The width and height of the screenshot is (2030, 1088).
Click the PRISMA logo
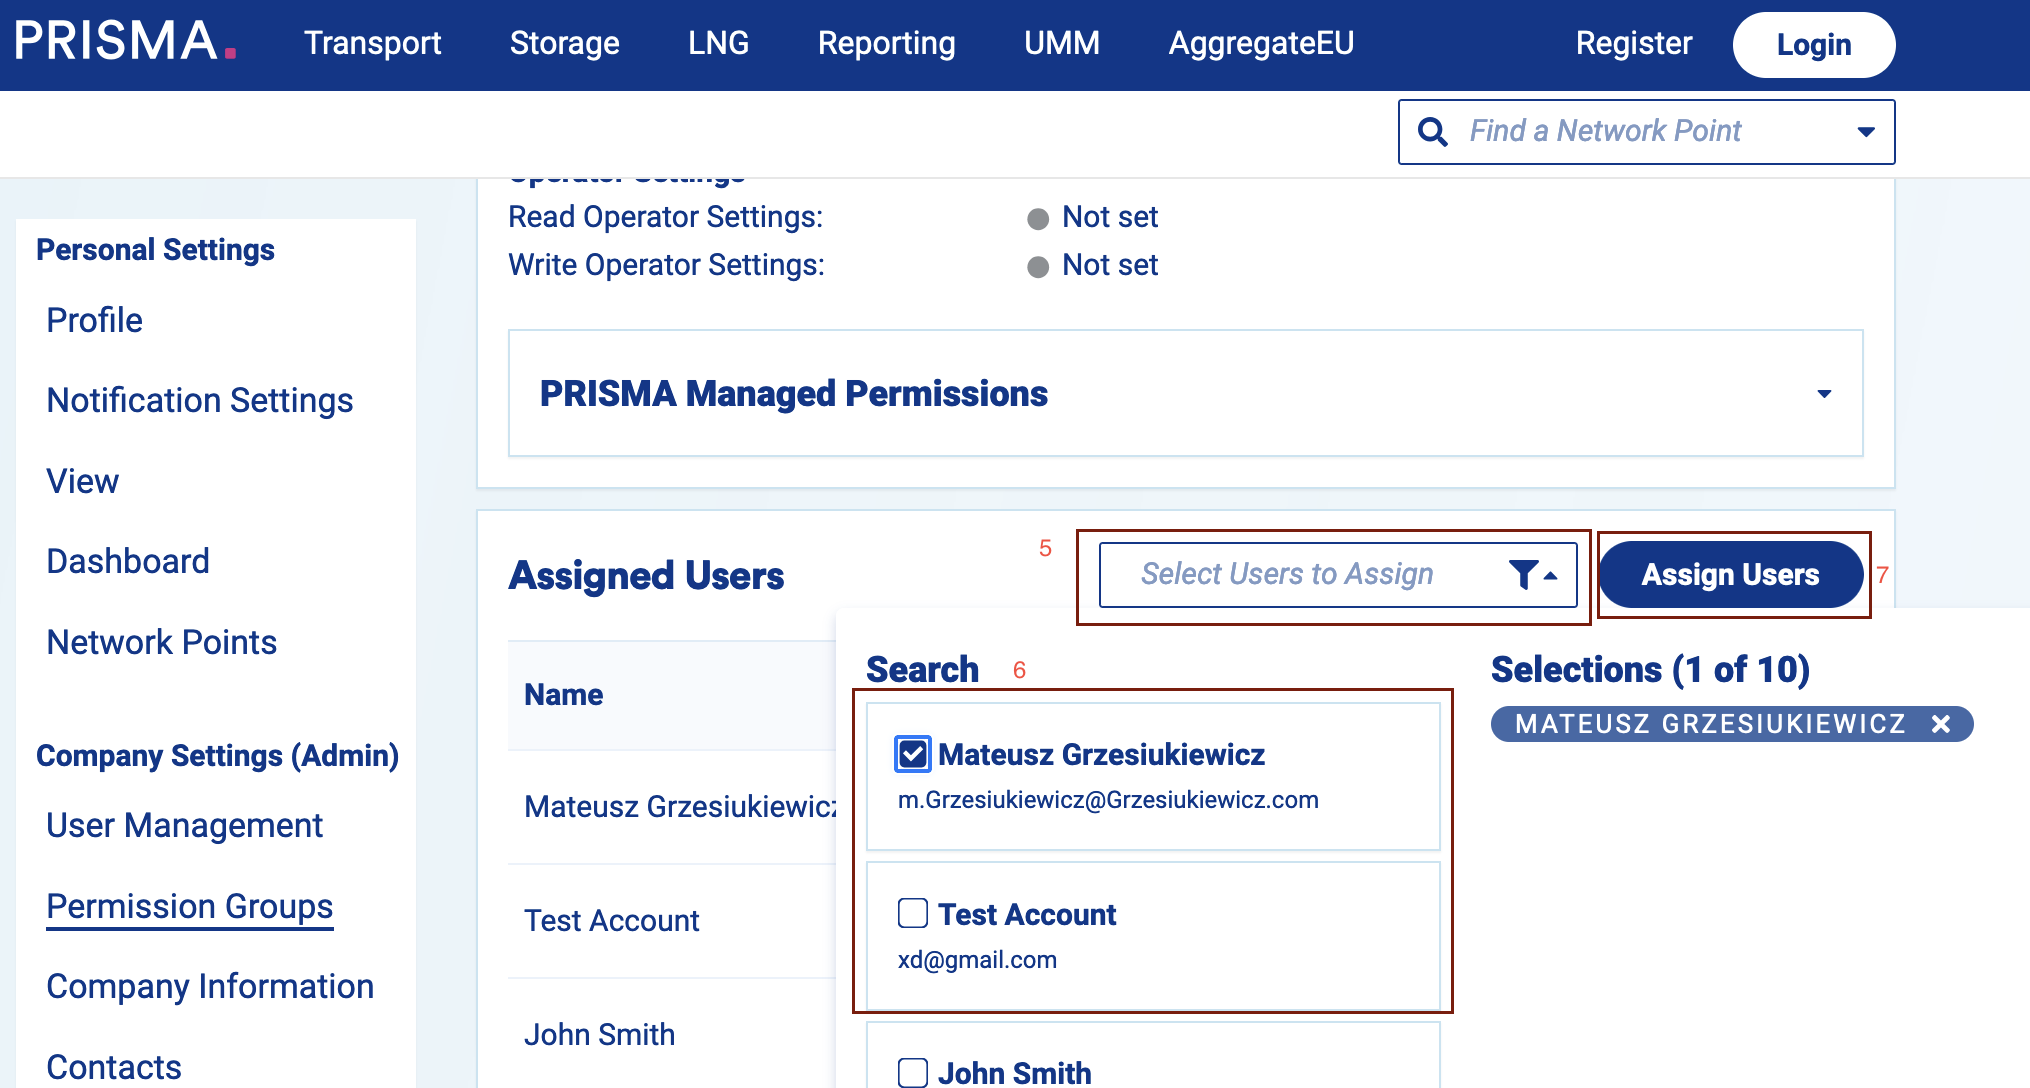(124, 42)
